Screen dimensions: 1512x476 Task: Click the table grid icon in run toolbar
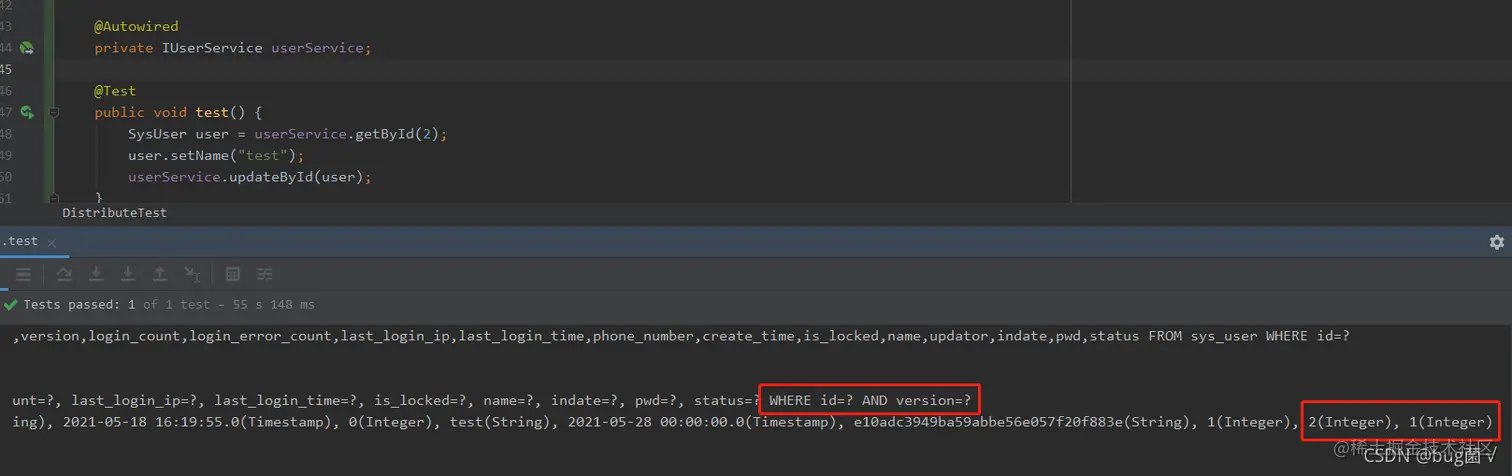coord(233,274)
